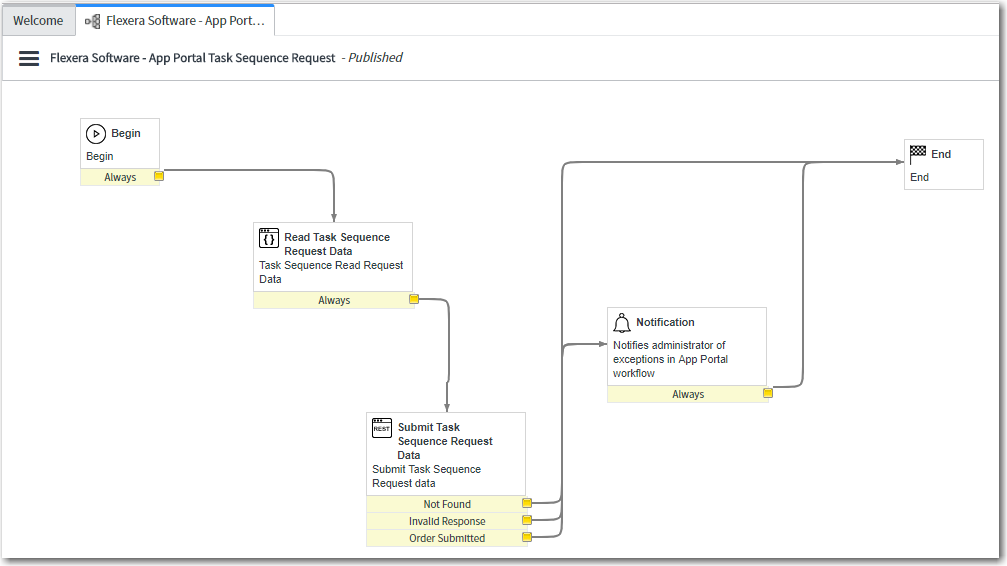Click yellow connector on Read Task Sequence Always
The height and width of the screenshot is (566, 1007).
tap(414, 299)
